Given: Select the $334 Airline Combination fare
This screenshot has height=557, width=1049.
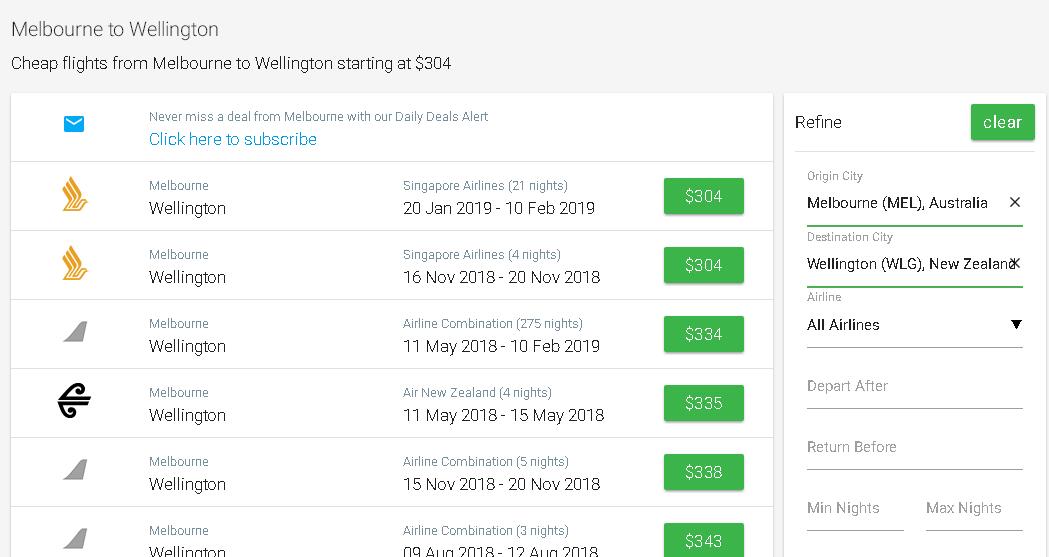Looking at the screenshot, I should [x=703, y=334].
